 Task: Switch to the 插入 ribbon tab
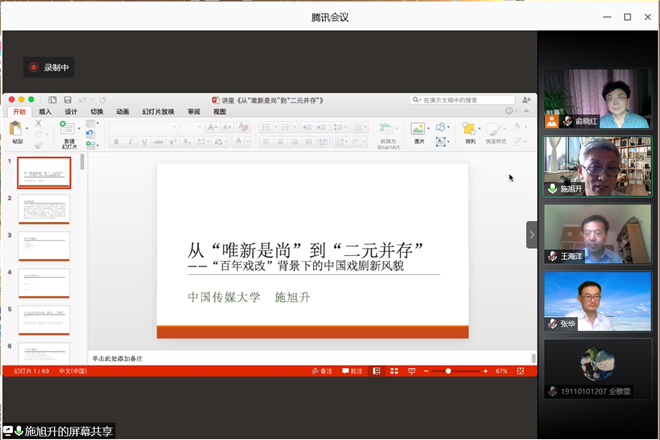click(45, 112)
